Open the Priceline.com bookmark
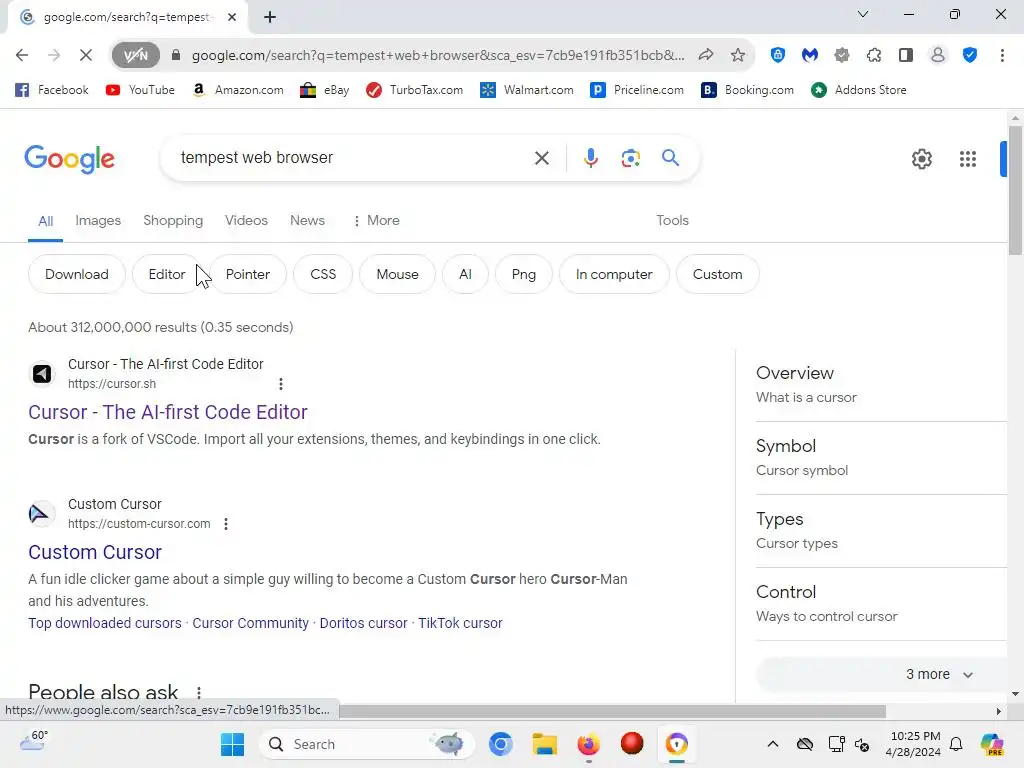The width and height of the screenshot is (1024, 768). pyautogui.click(x=637, y=90)
